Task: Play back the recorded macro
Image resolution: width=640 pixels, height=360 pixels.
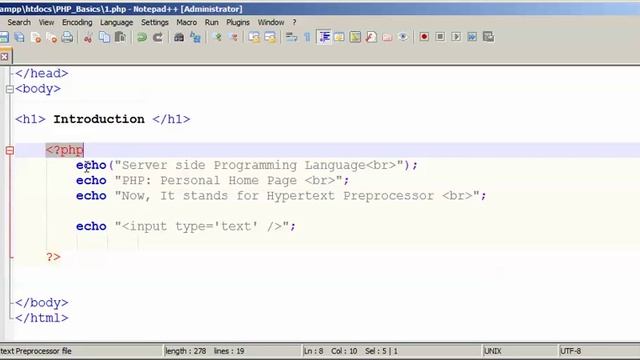Action: [456, 37]
